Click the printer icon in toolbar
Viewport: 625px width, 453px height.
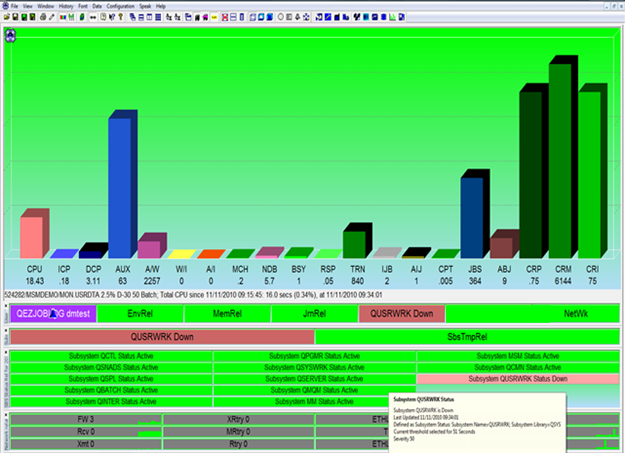click(x=42, y=16)
